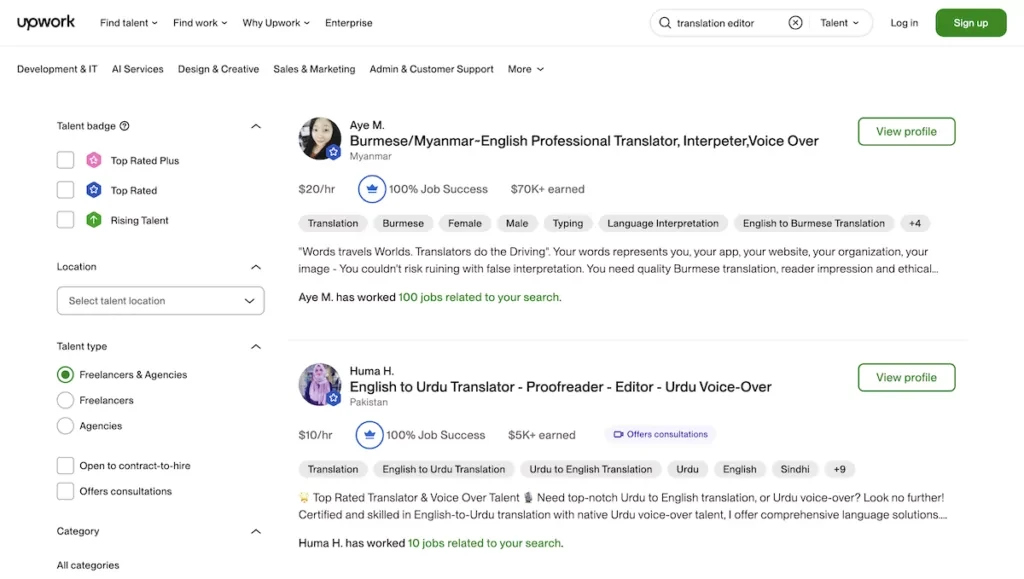
Task: Enable the Top Rated Plus checkbox
Action: (66, 160)
